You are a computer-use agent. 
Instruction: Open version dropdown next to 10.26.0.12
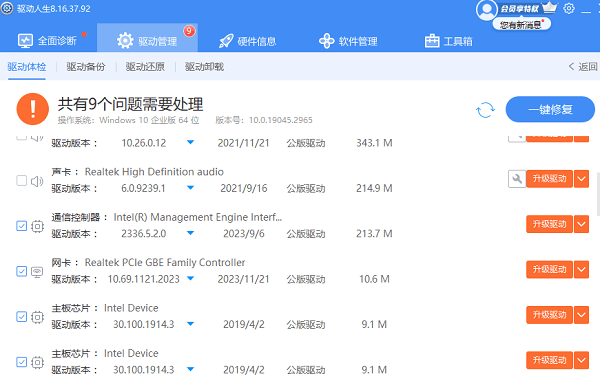(190, 143)
